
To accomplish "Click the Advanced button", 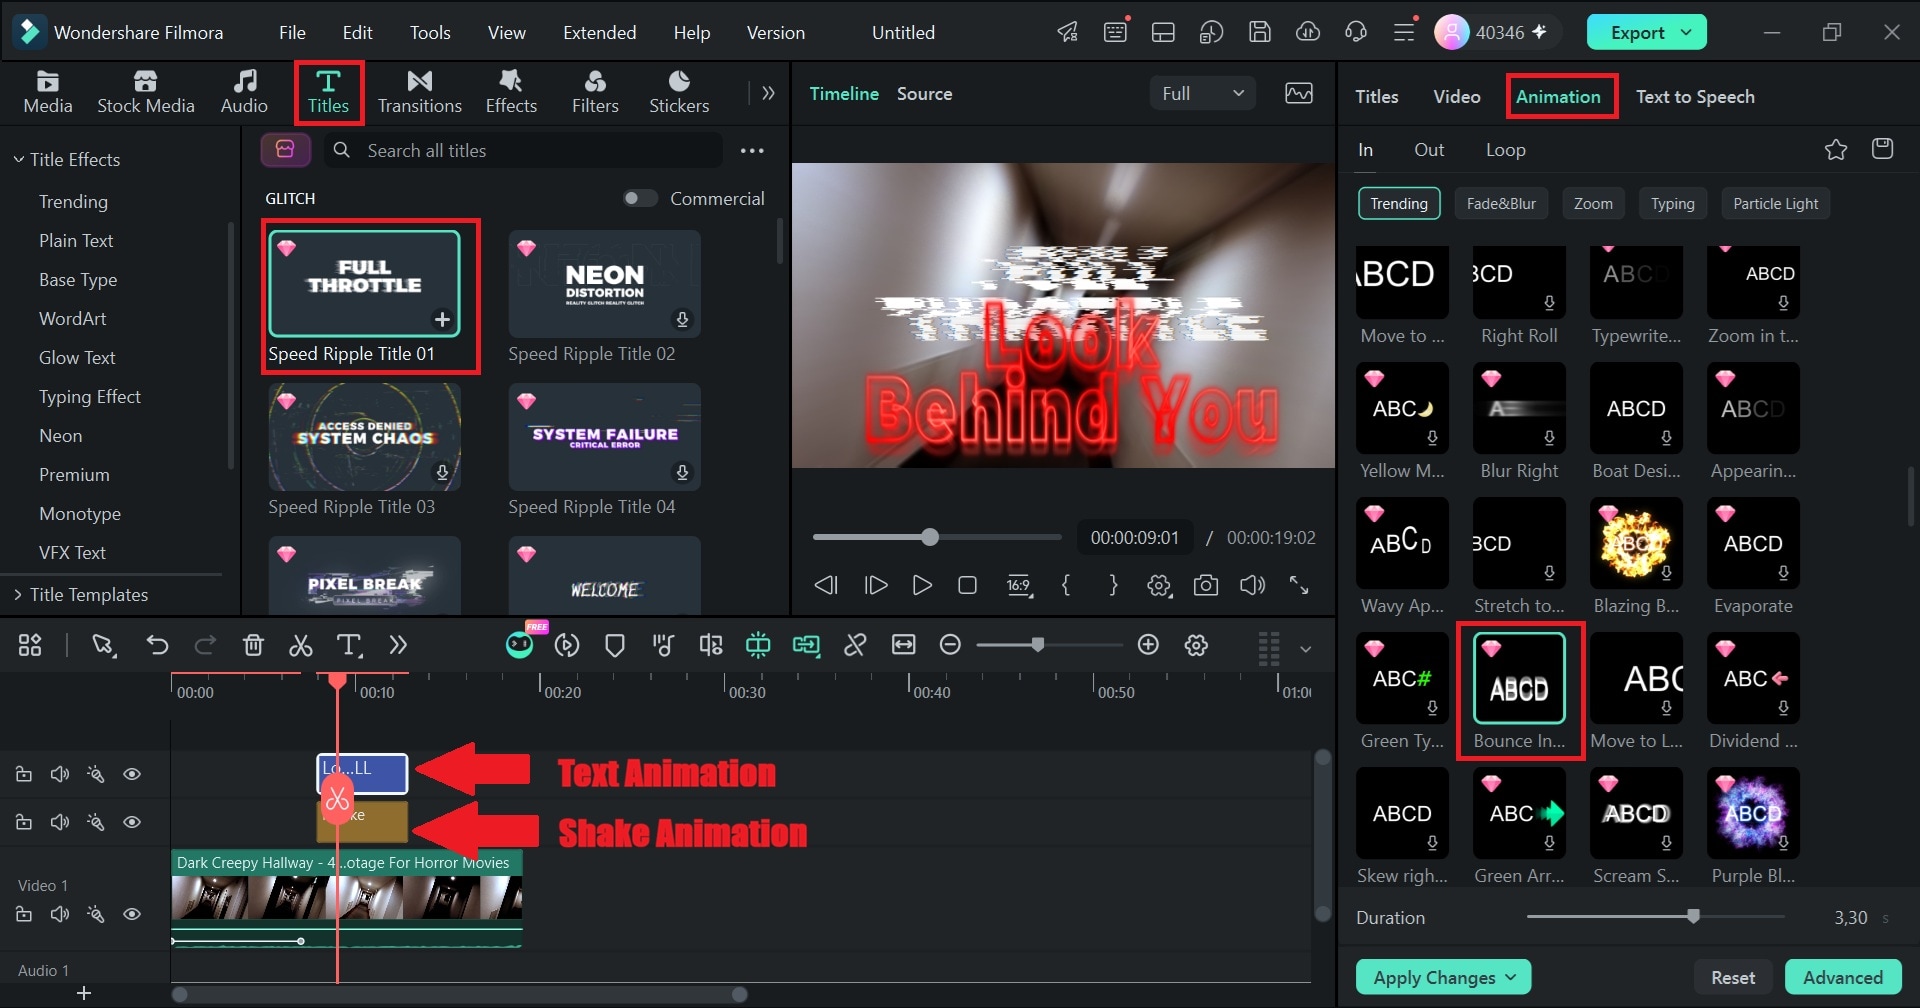I will pos(1843,977).
